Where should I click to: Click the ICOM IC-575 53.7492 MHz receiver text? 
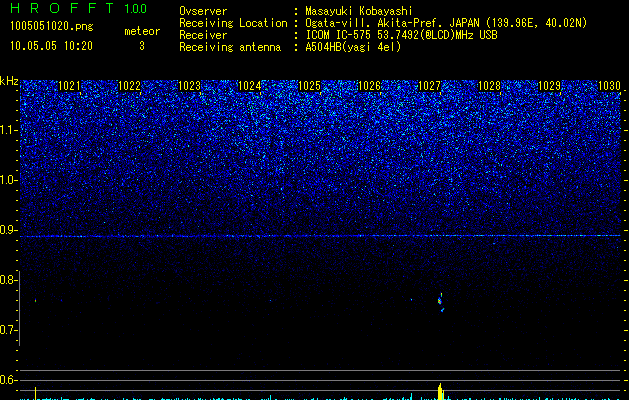point(401,35)
